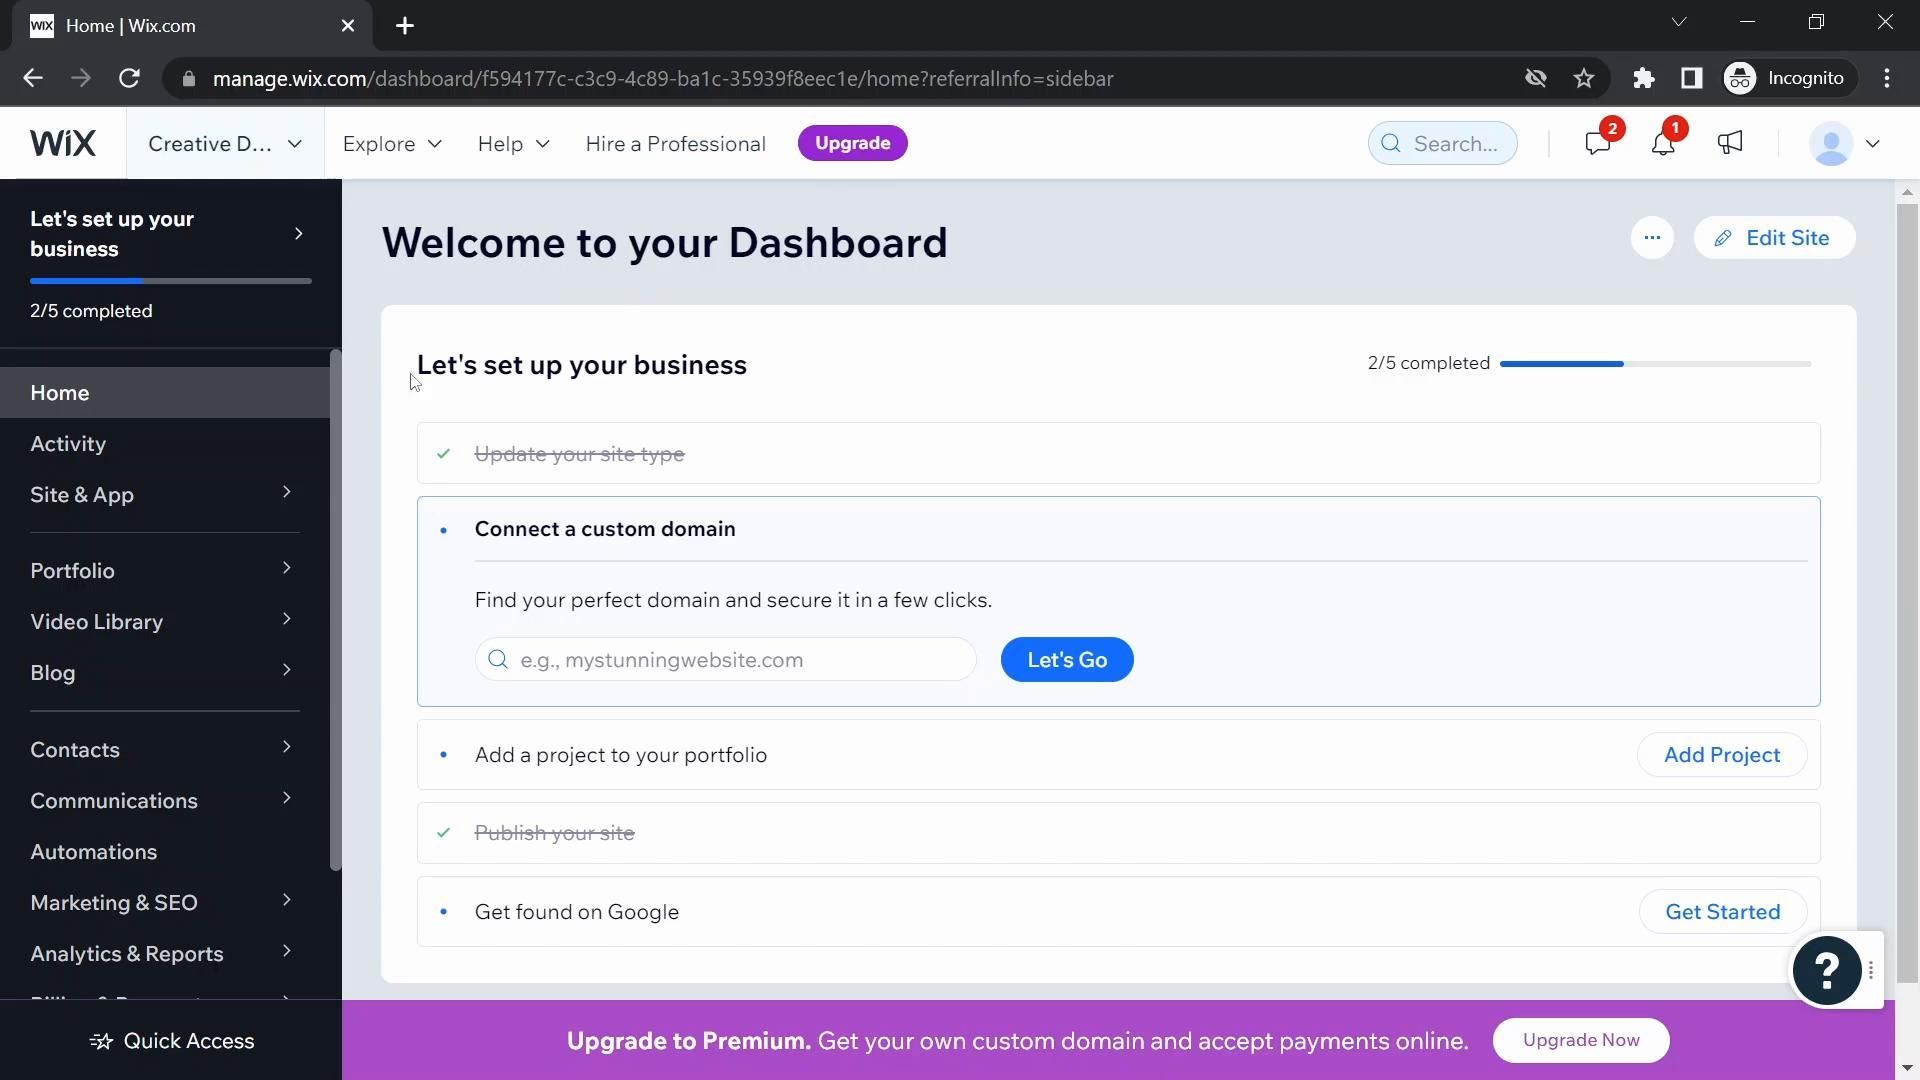
Task: Click the 2/5 completed progress bar
Action: coord(1655,364)
